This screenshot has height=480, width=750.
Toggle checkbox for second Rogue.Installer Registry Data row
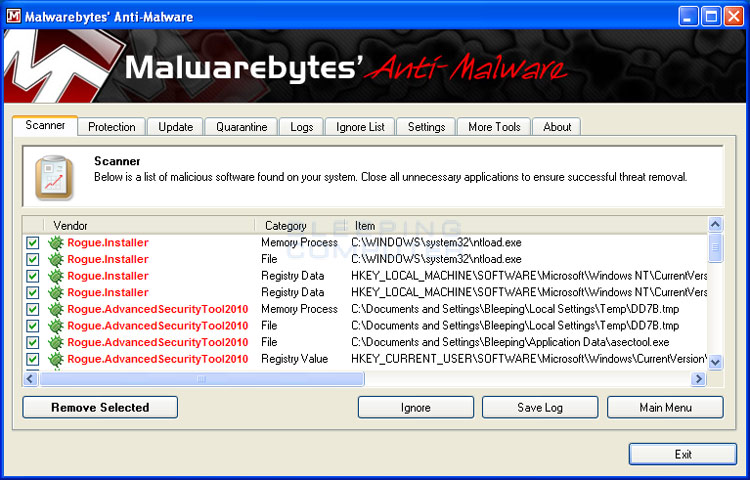coord(33,293)
